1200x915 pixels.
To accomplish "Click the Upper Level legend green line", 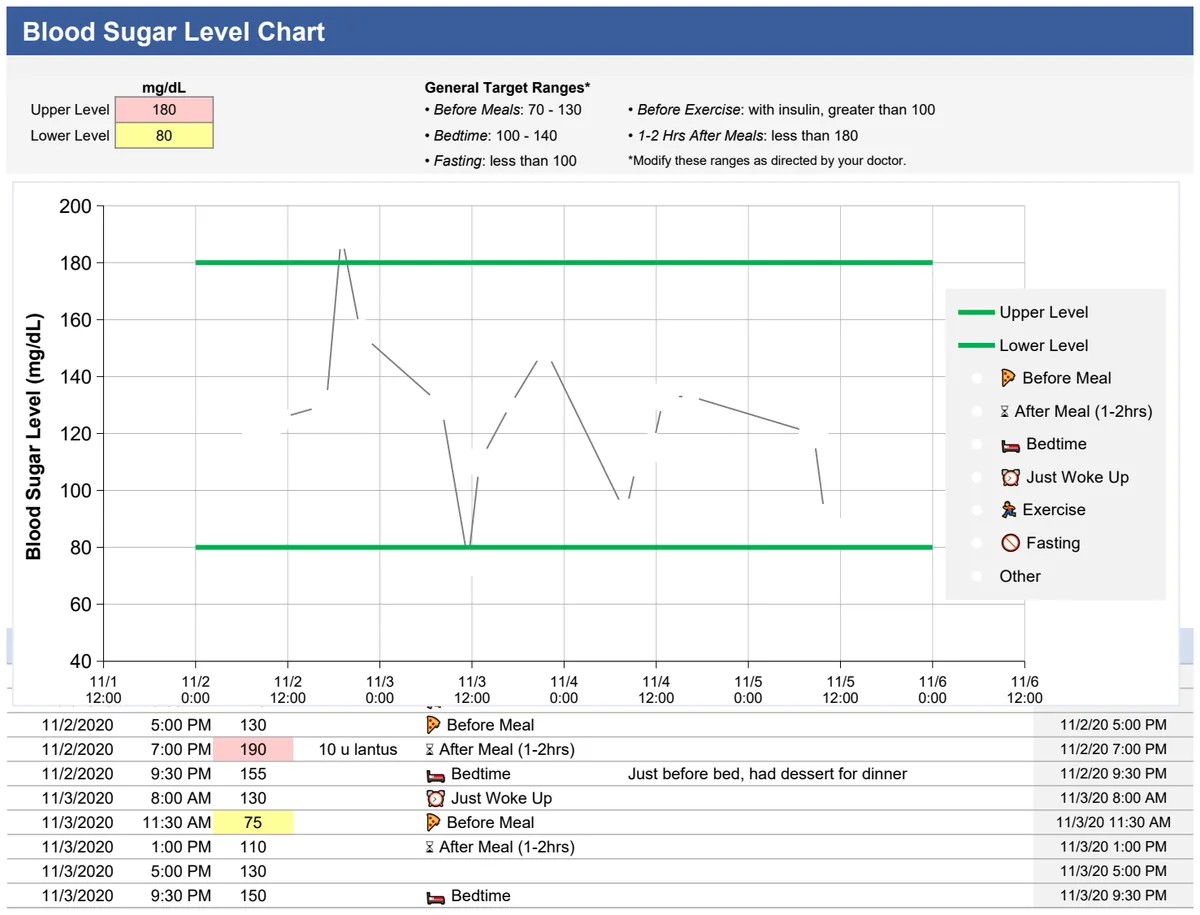I will click(976, 312).
